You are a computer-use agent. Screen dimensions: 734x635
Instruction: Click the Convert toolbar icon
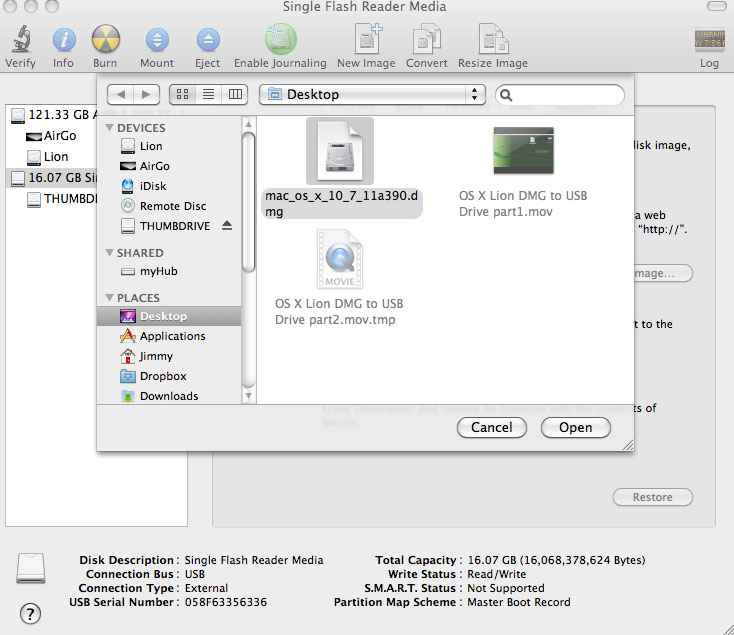click(x=426, y=39)
